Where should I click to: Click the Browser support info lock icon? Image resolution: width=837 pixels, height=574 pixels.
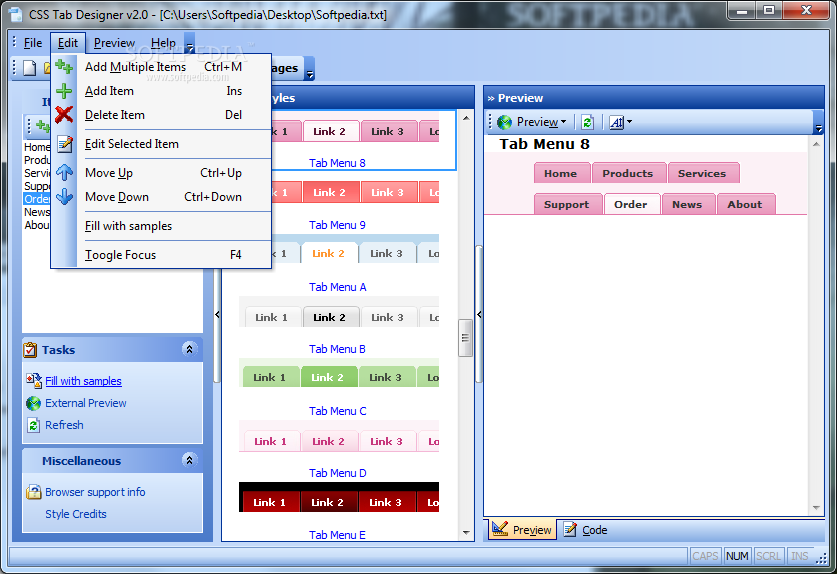34,492
